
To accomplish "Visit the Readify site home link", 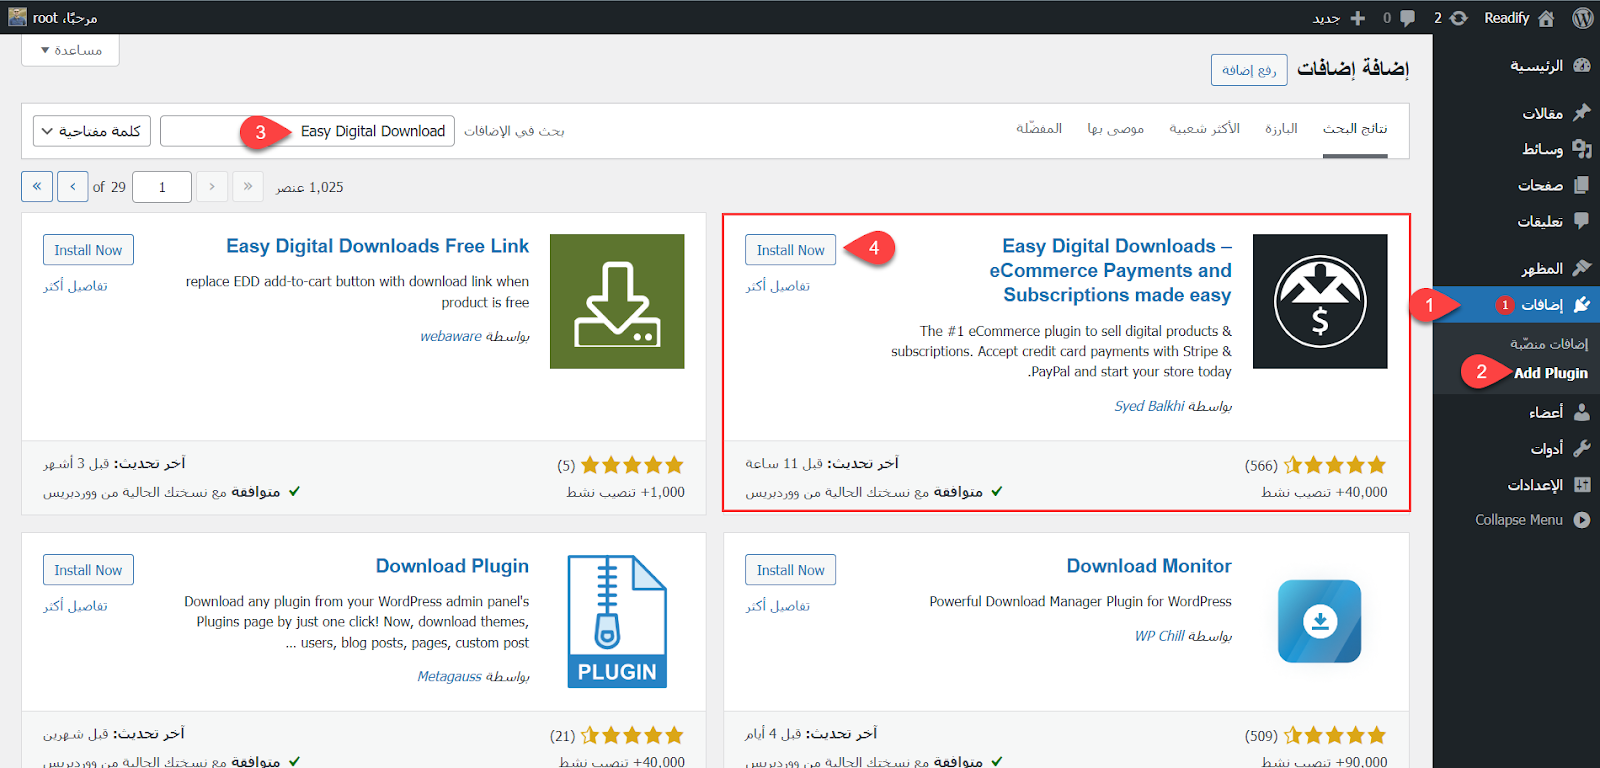I will click(1519, 18).
